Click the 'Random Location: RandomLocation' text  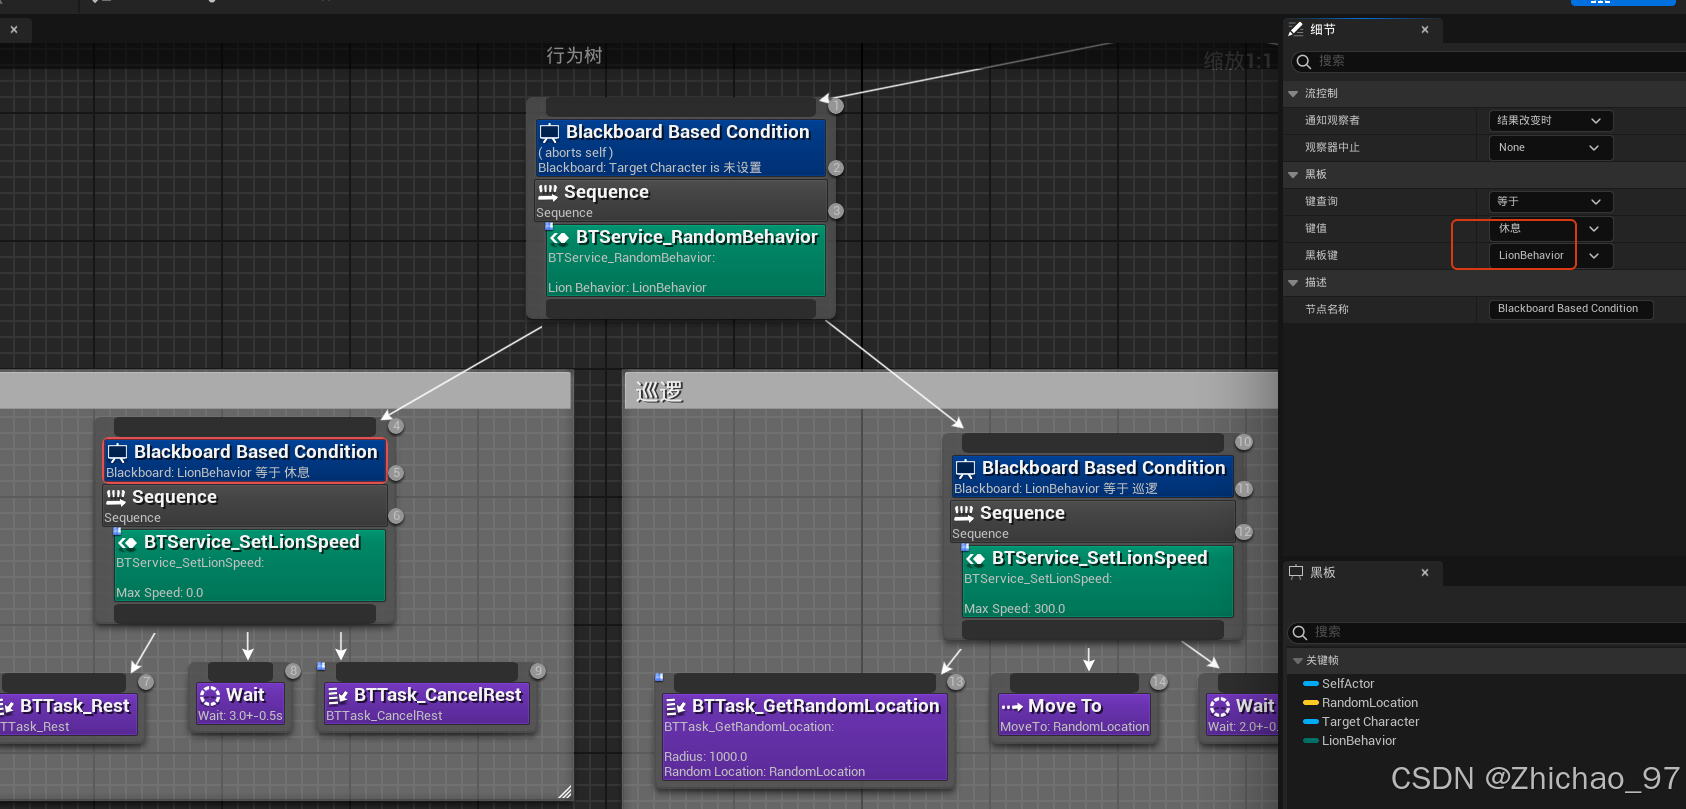764,772
